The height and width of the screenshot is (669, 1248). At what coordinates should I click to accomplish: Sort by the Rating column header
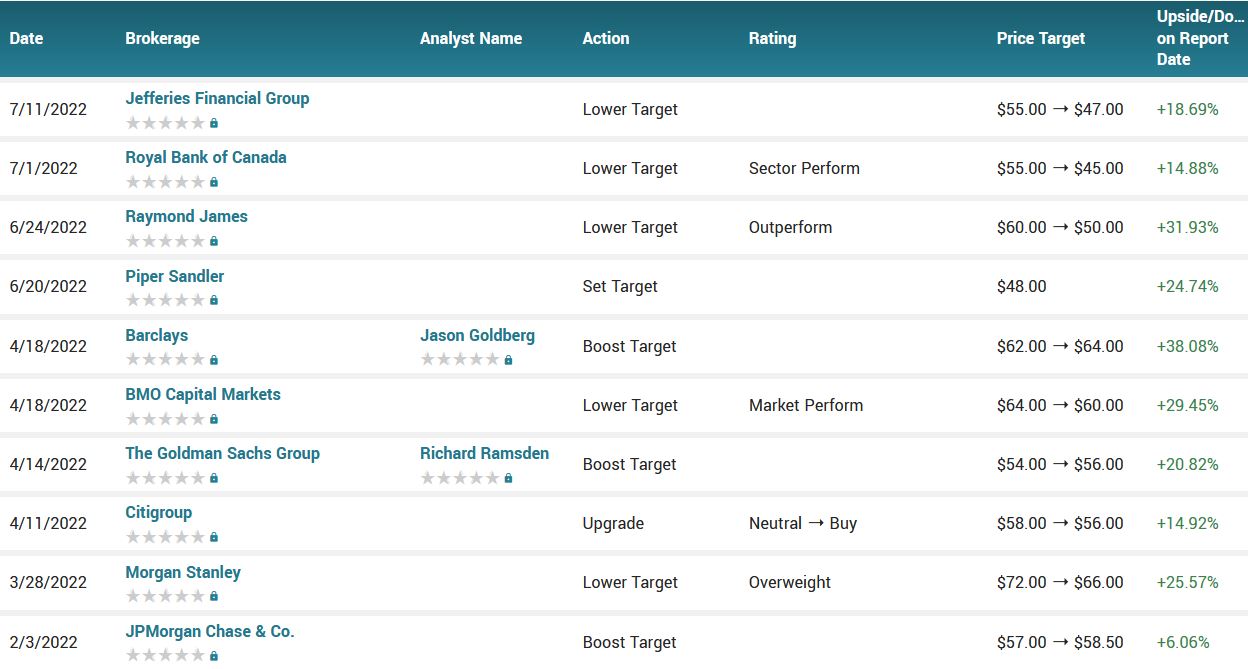pyautogui.click(x=772, y=38)
